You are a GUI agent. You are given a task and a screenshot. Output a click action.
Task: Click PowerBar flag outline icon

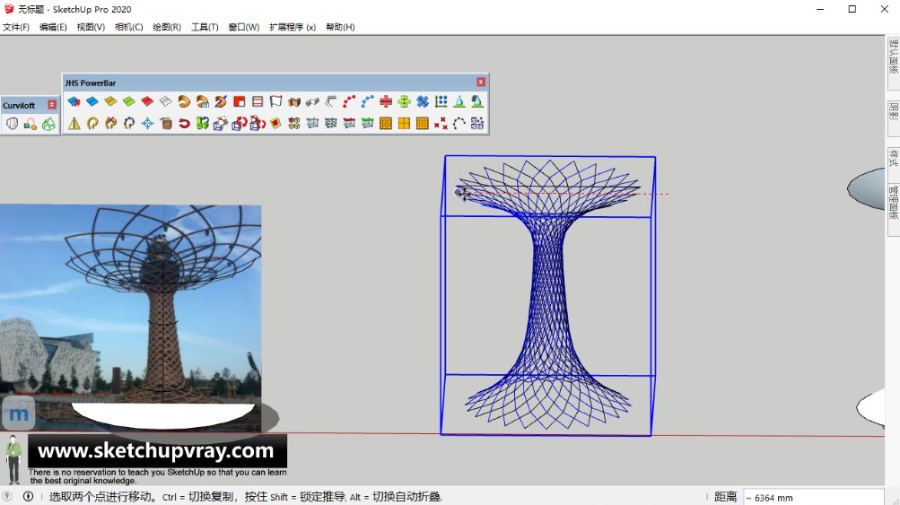click(x=276, y=102)
